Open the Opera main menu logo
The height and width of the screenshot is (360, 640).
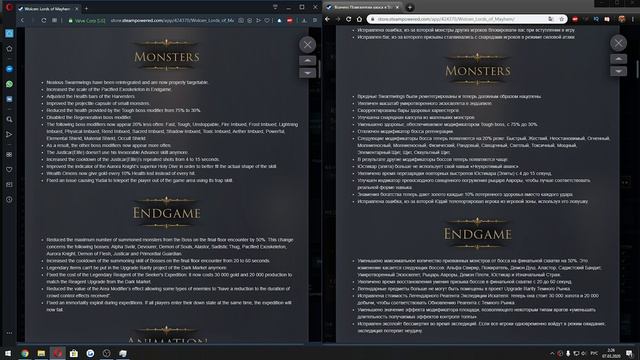point(9,8)
